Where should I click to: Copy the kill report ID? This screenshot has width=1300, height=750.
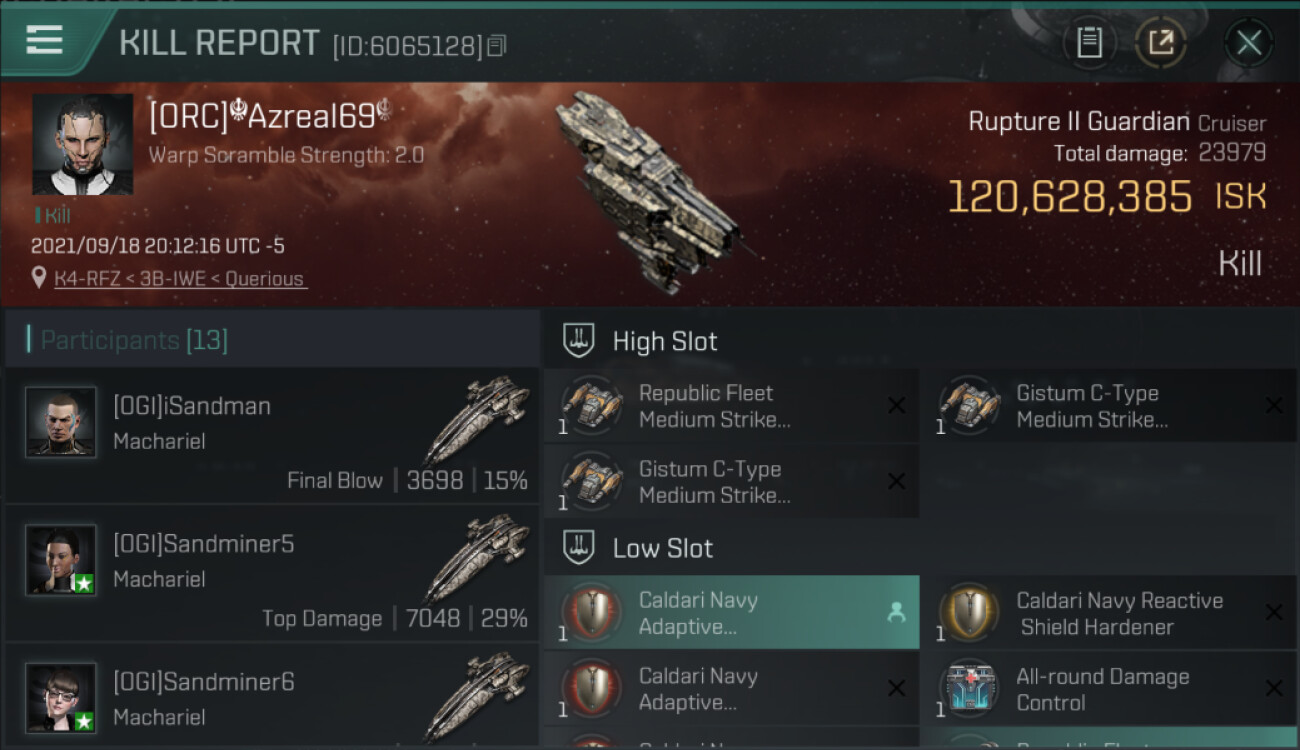[x=497, y=46]
